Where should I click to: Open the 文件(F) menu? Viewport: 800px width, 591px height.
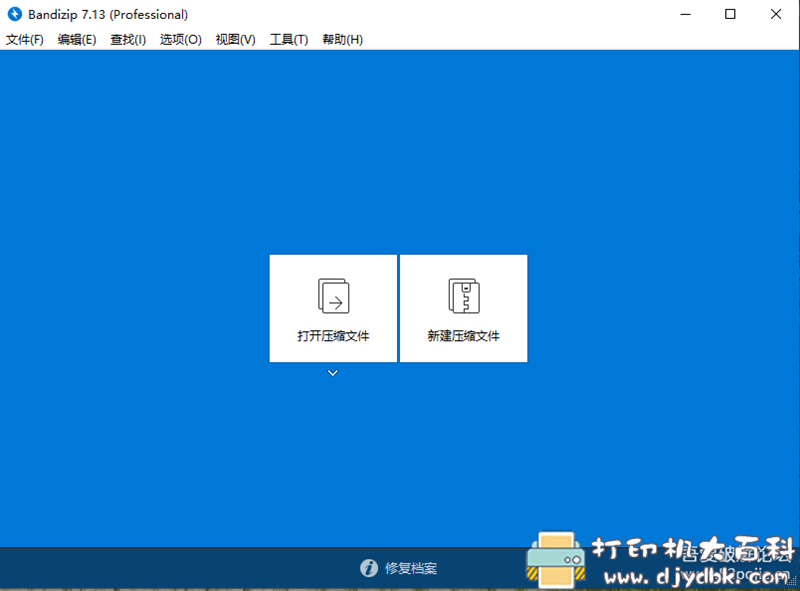24,39
